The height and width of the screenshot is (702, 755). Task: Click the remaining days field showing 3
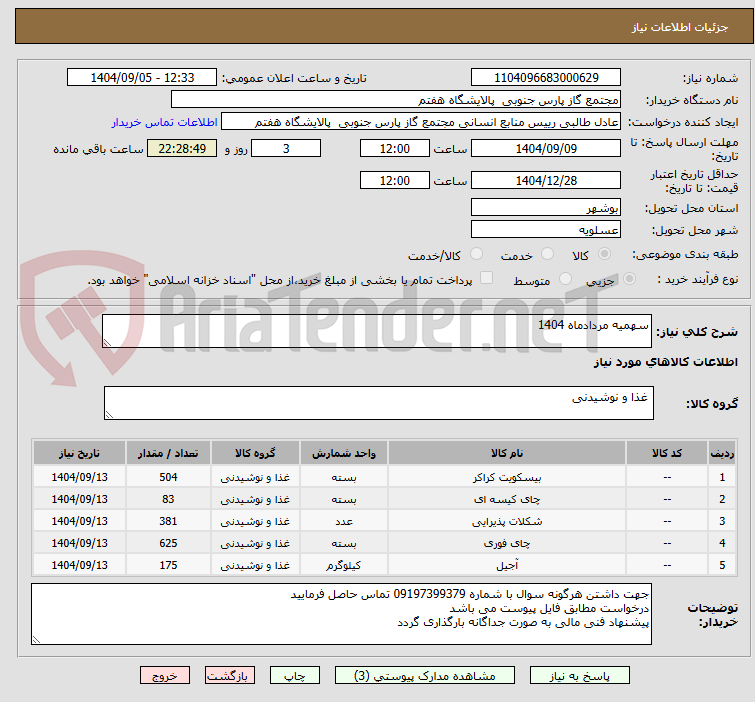(x=286, y=148)
